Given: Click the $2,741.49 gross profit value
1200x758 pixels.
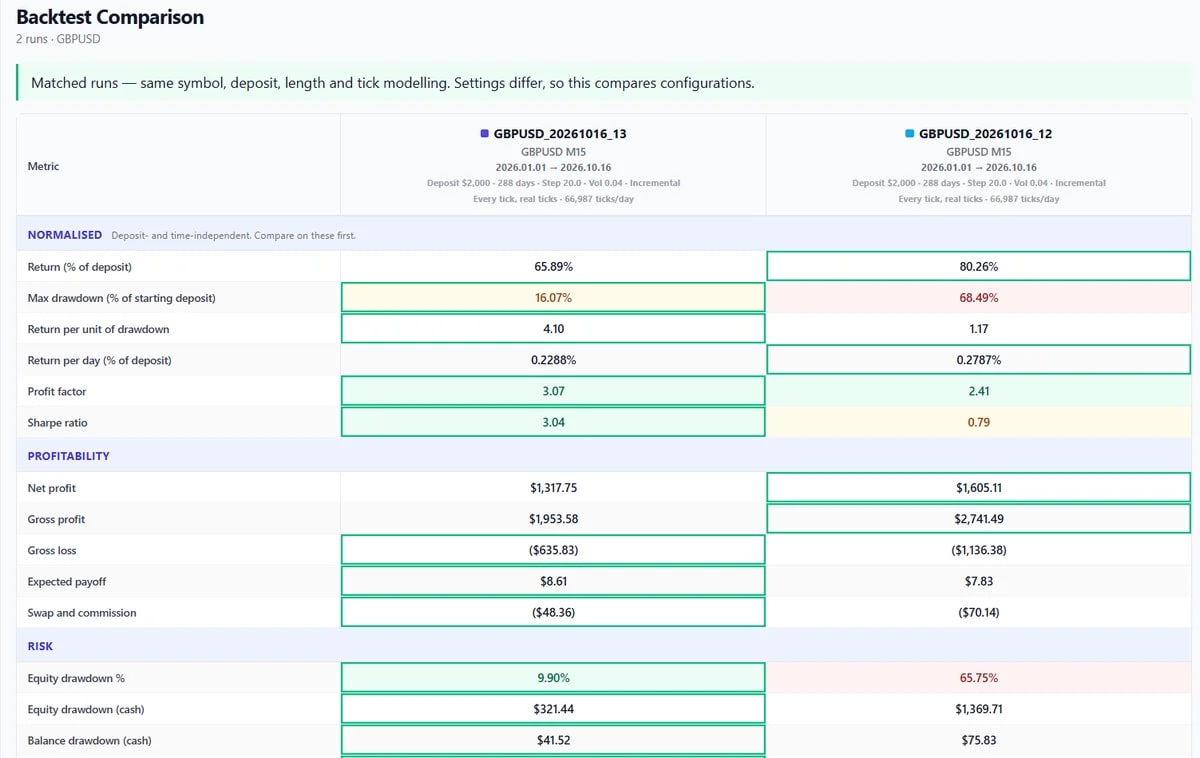Looking at the screenshot, I should click(x=978, y=519).
